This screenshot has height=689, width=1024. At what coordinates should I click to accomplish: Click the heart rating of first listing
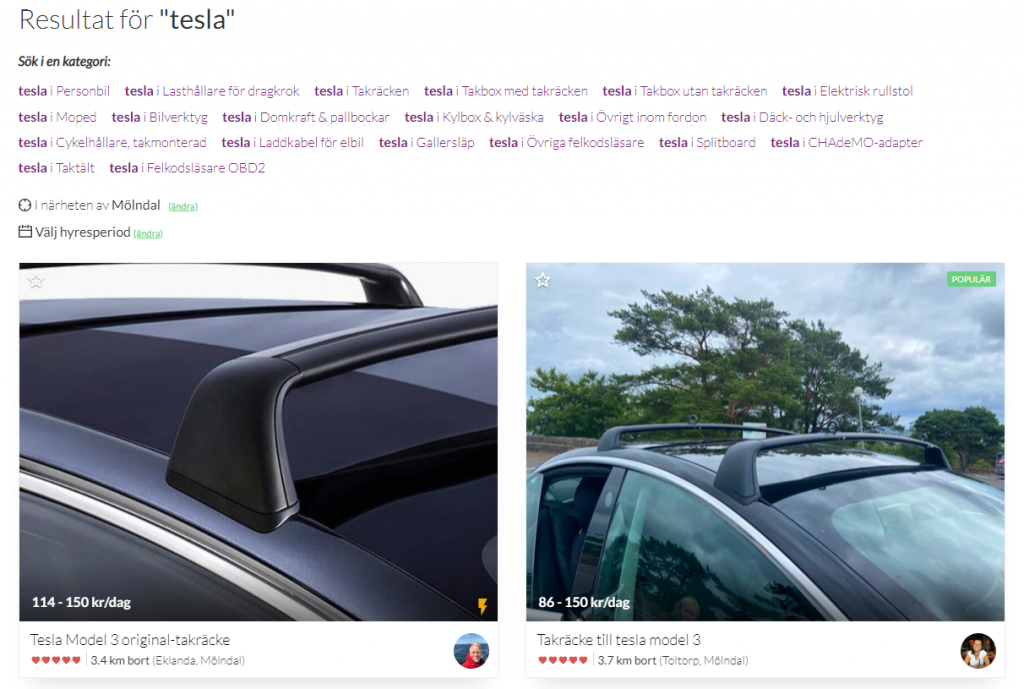(x=56, y=660)
